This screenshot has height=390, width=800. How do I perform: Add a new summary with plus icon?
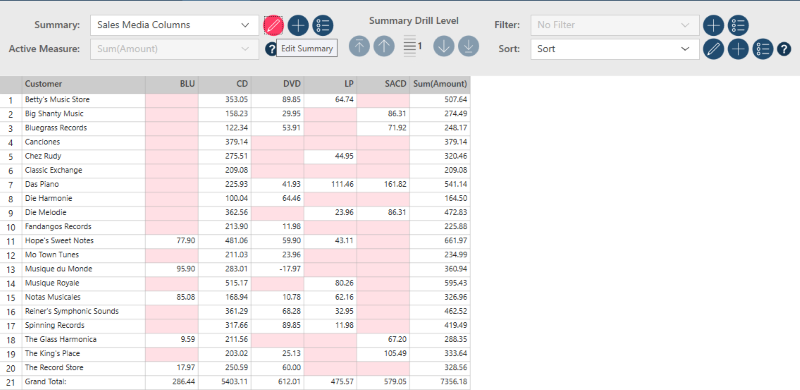coord(298,25)
